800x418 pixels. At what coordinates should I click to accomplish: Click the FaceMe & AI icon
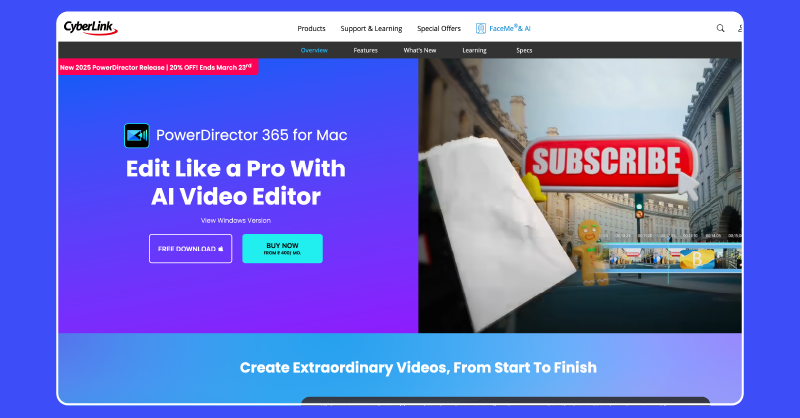481,28
